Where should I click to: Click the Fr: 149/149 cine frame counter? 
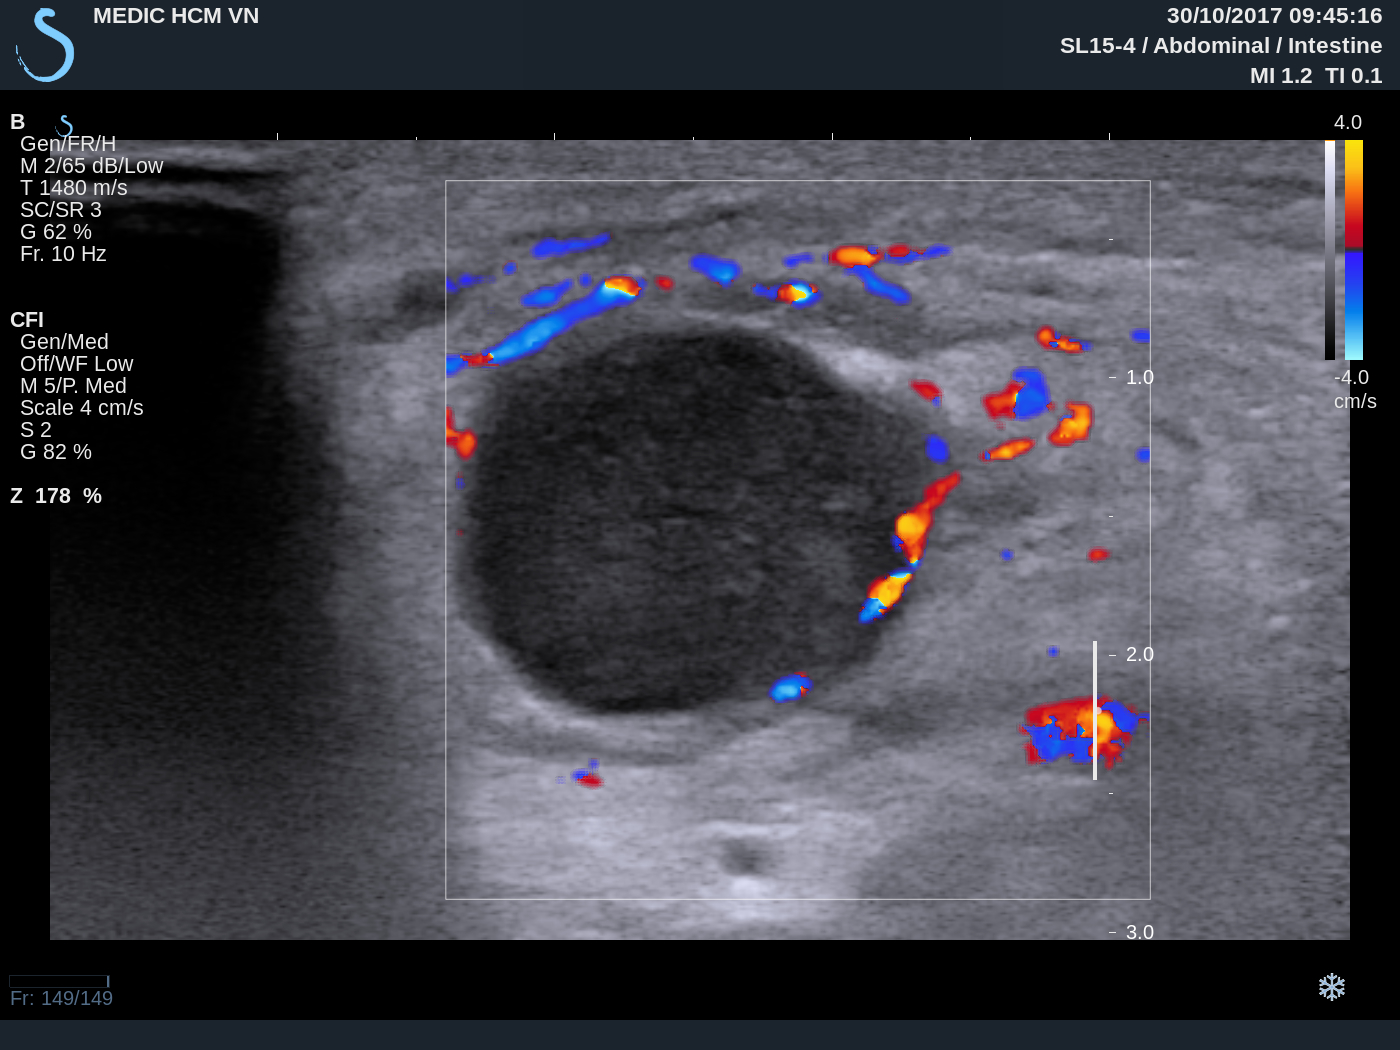[61, 997]
